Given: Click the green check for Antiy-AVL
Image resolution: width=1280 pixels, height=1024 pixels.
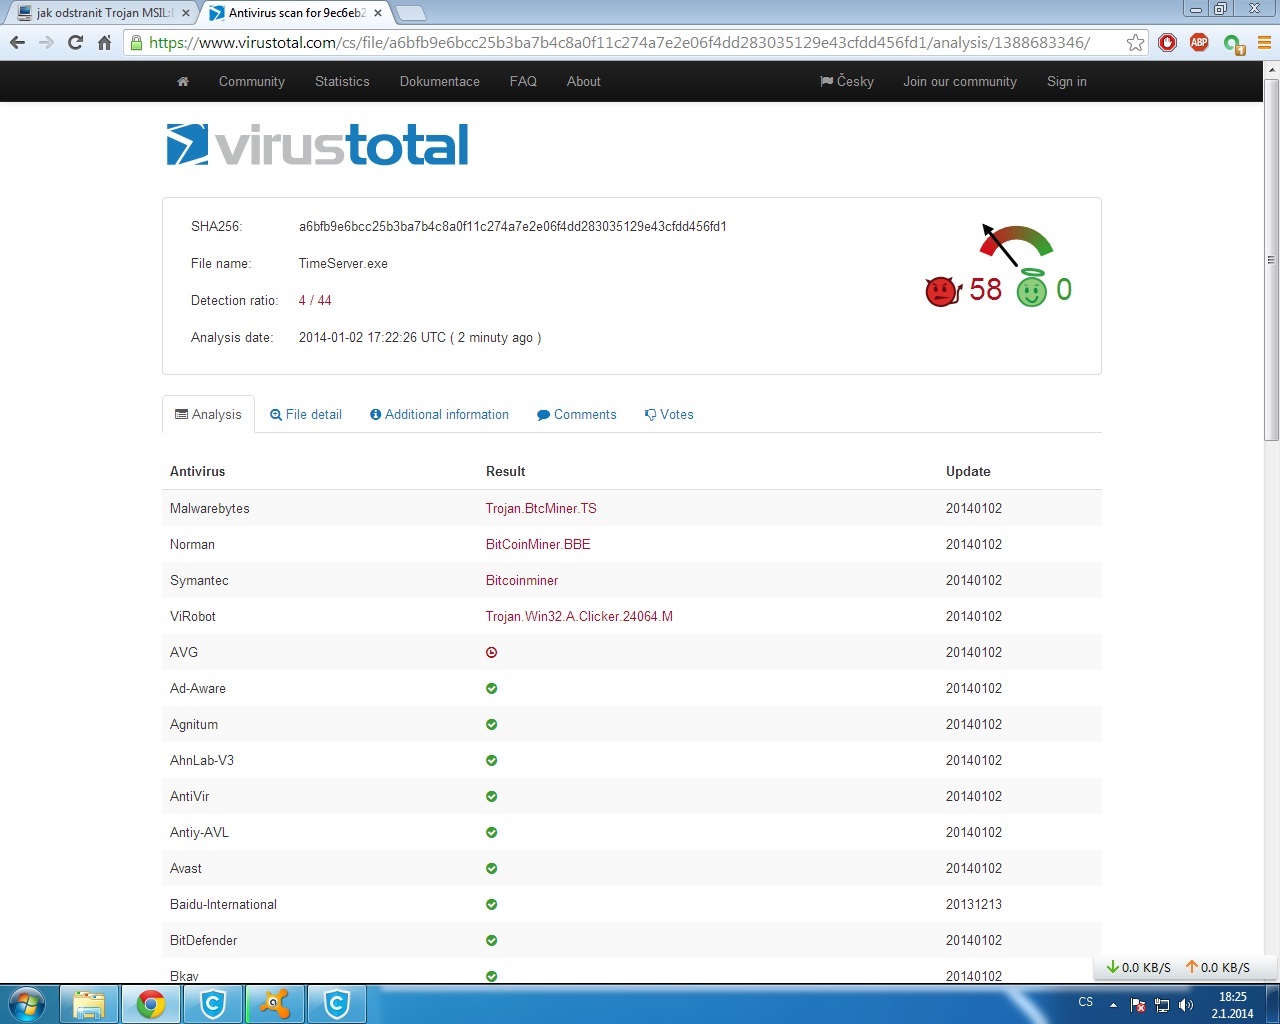Looking at the screenshot, I should click(491, 832).
